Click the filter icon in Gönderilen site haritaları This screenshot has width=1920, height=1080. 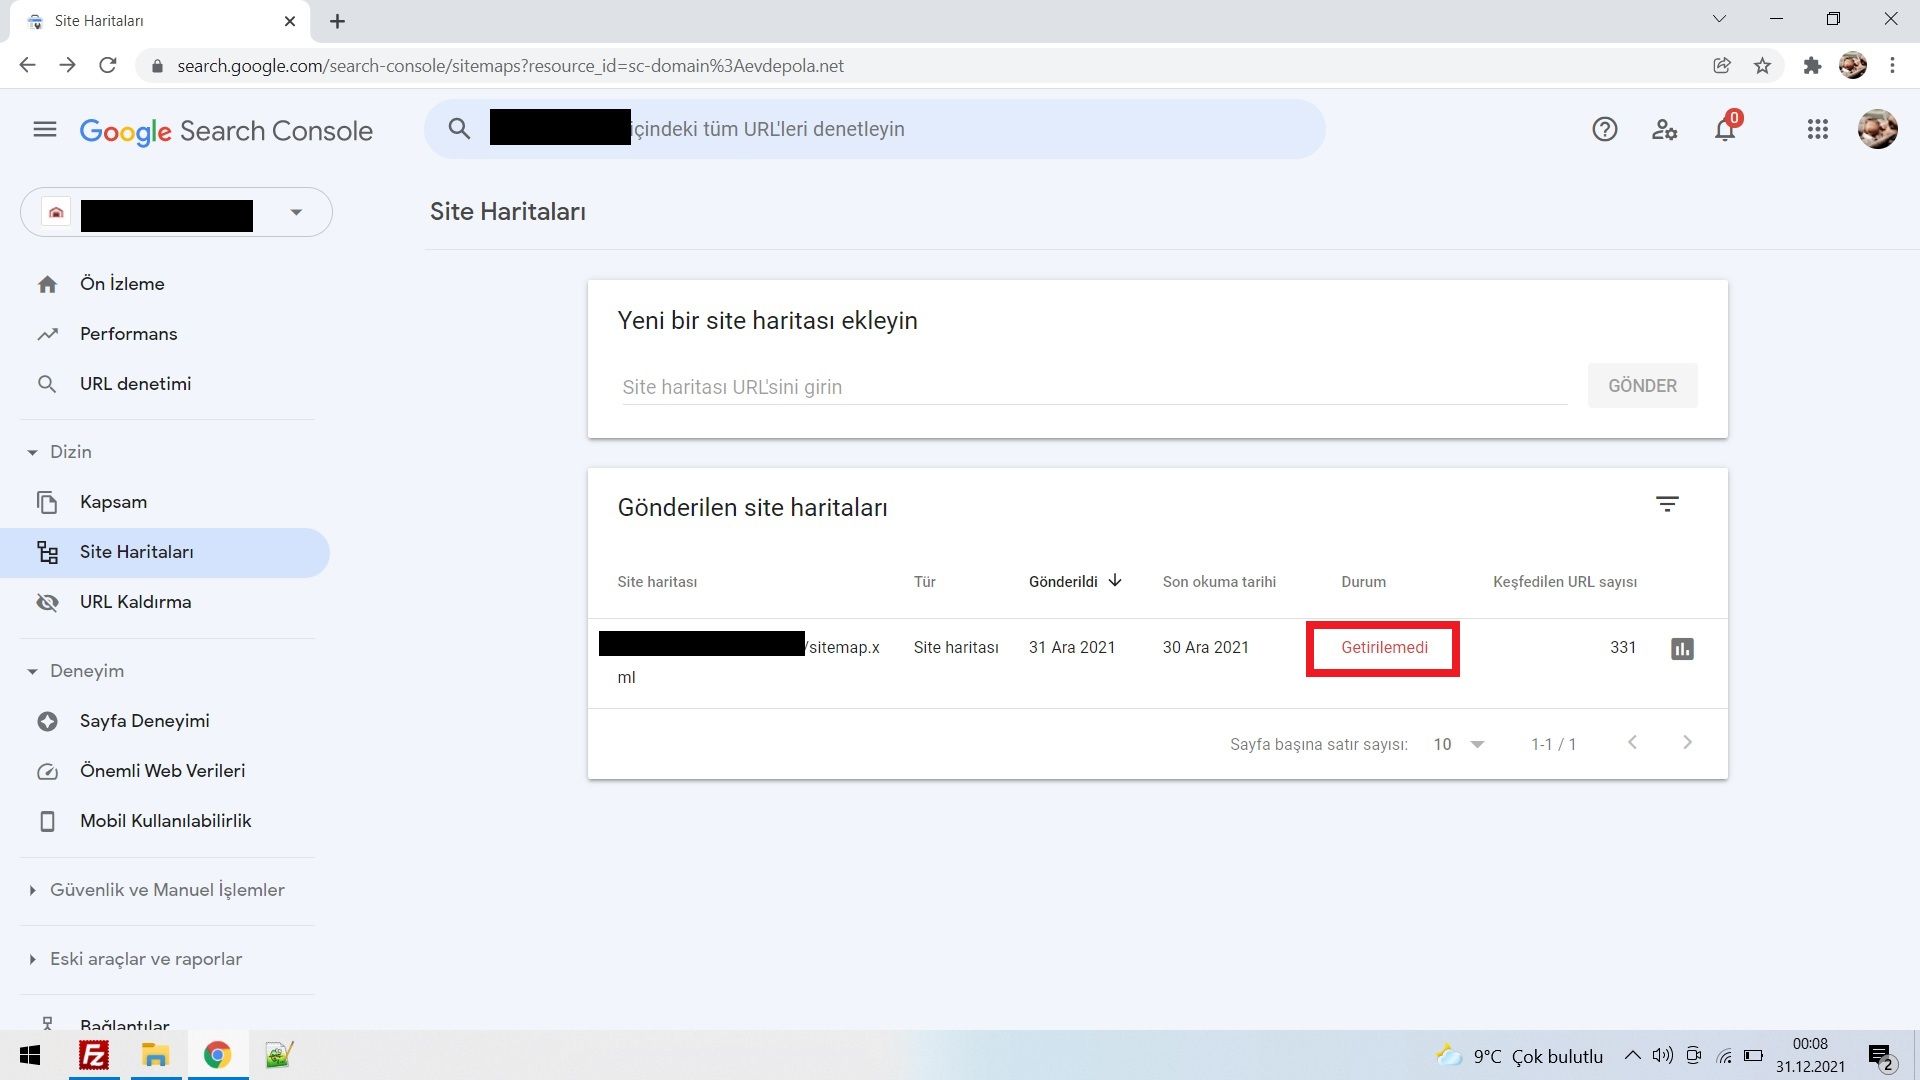pos(1666,505)
